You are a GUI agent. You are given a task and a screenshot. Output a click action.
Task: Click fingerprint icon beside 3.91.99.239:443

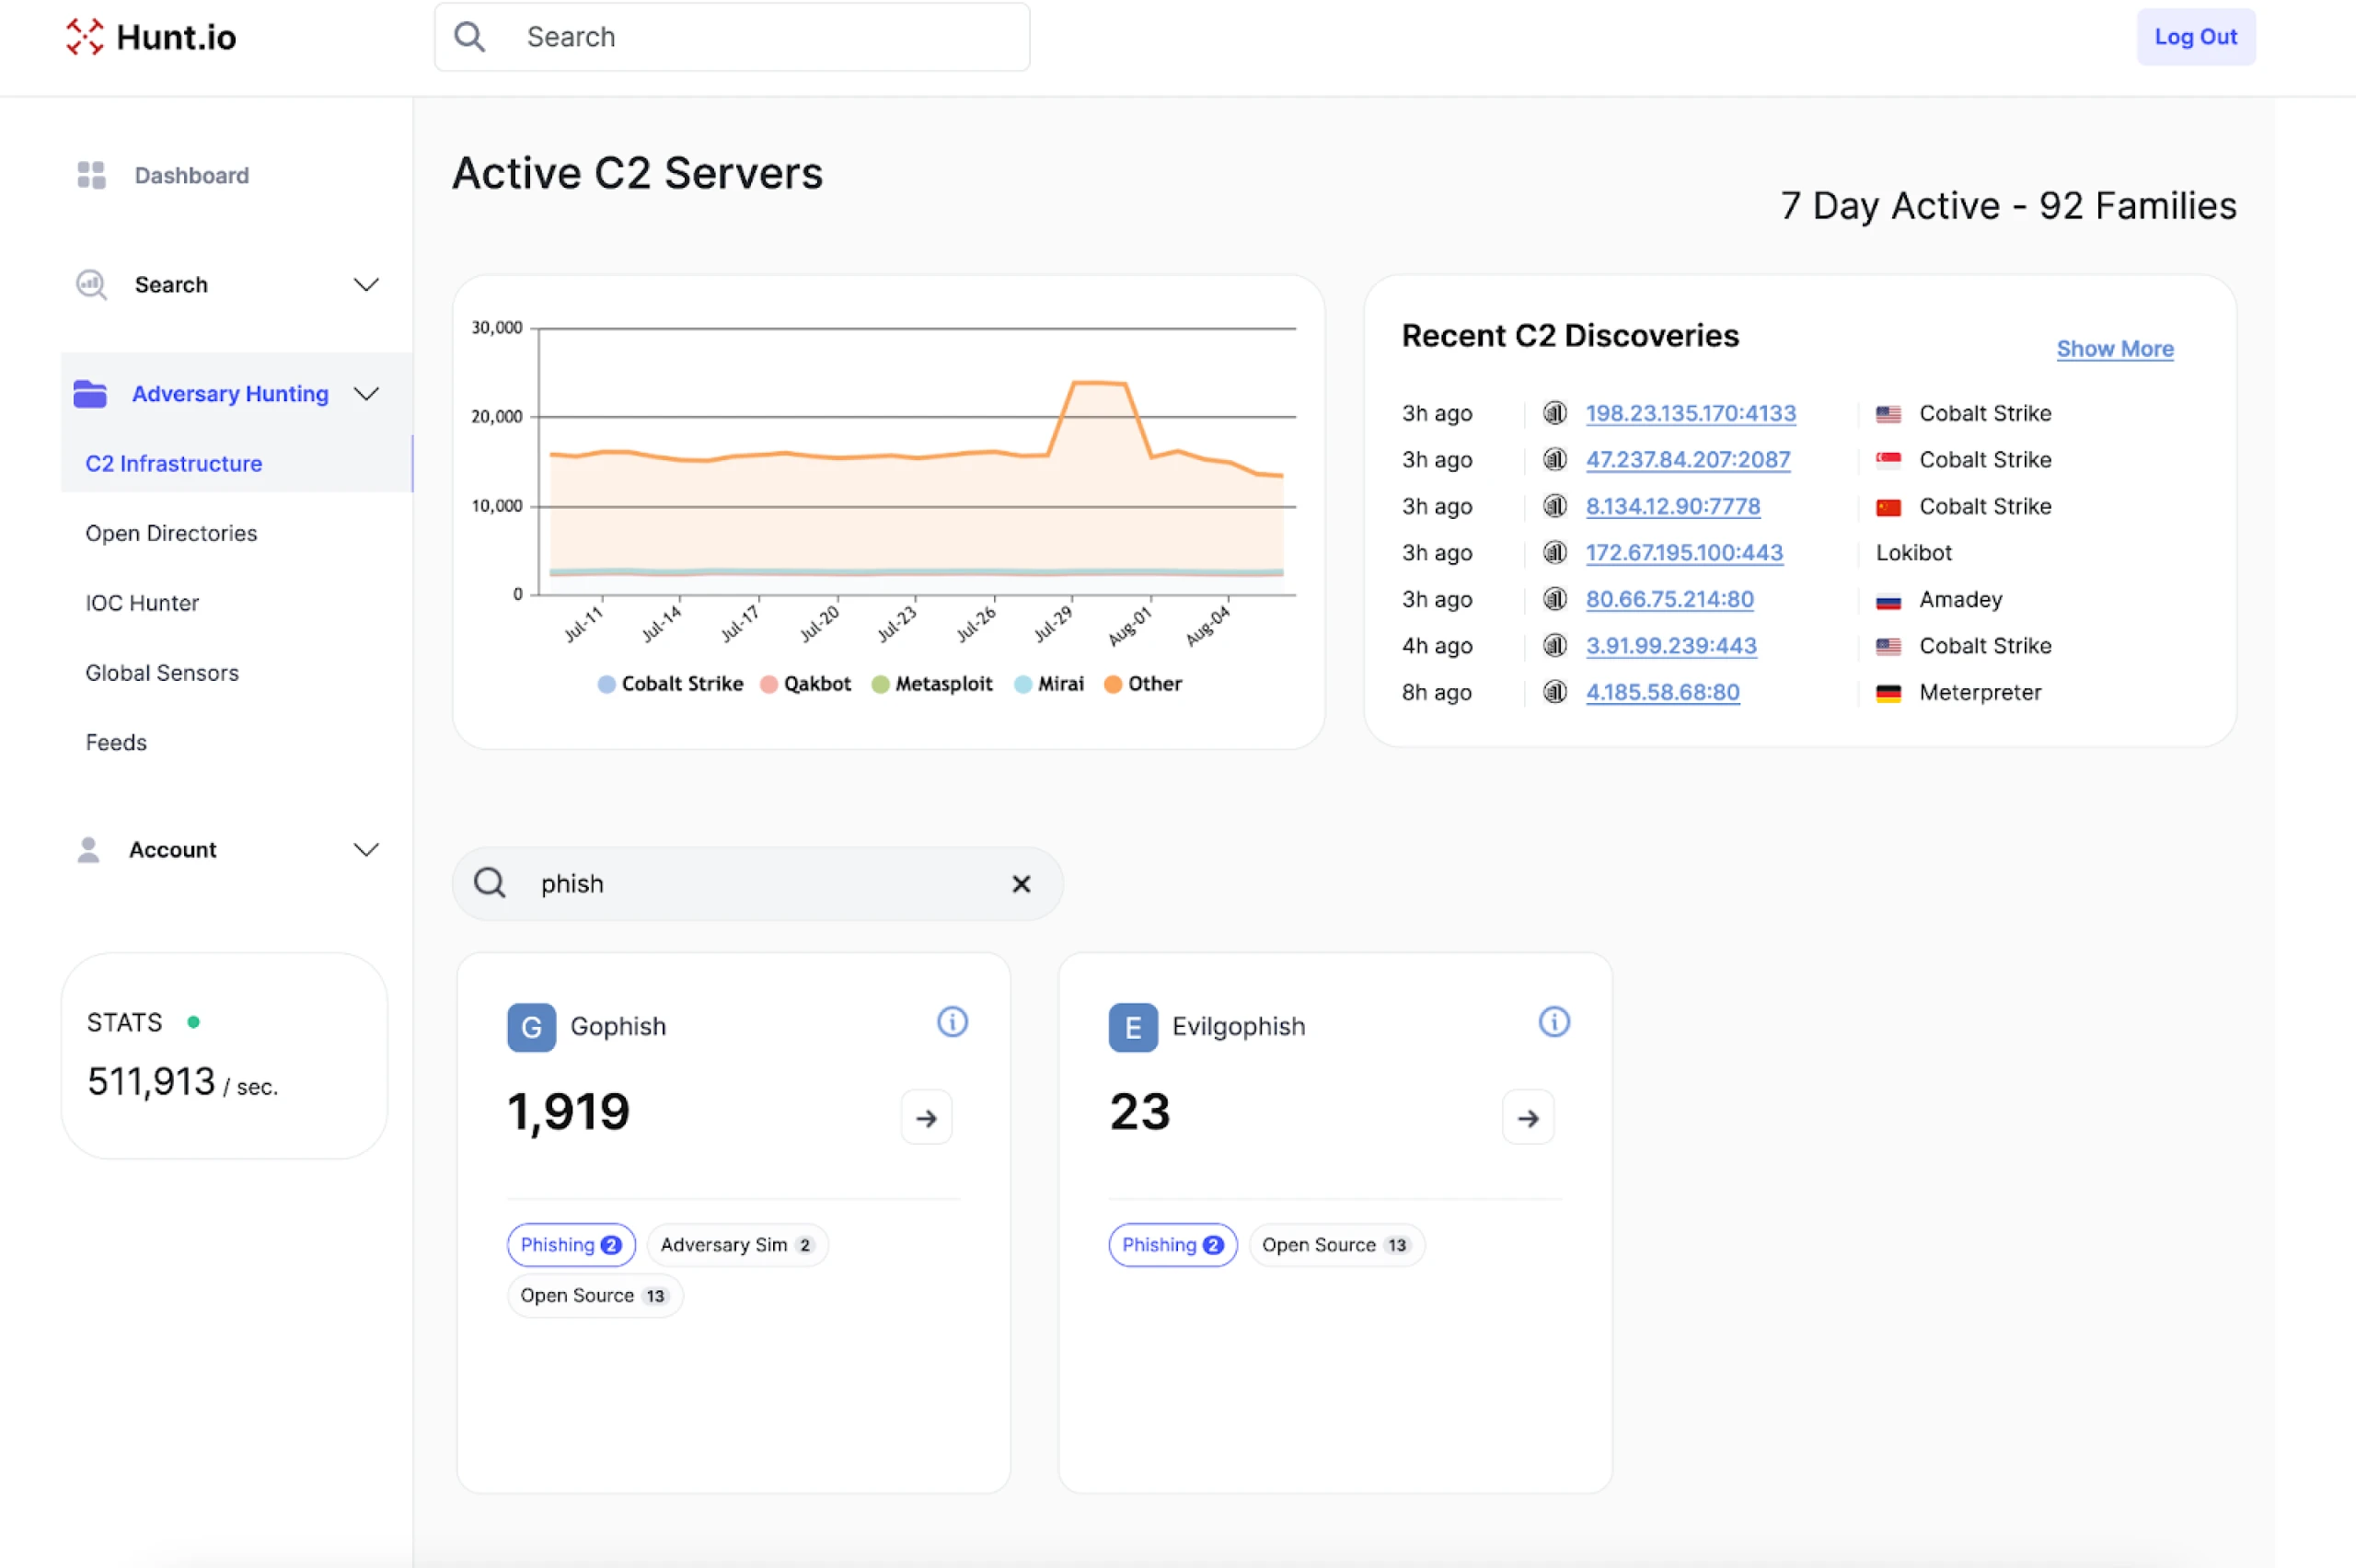(x=1554, y=646)
